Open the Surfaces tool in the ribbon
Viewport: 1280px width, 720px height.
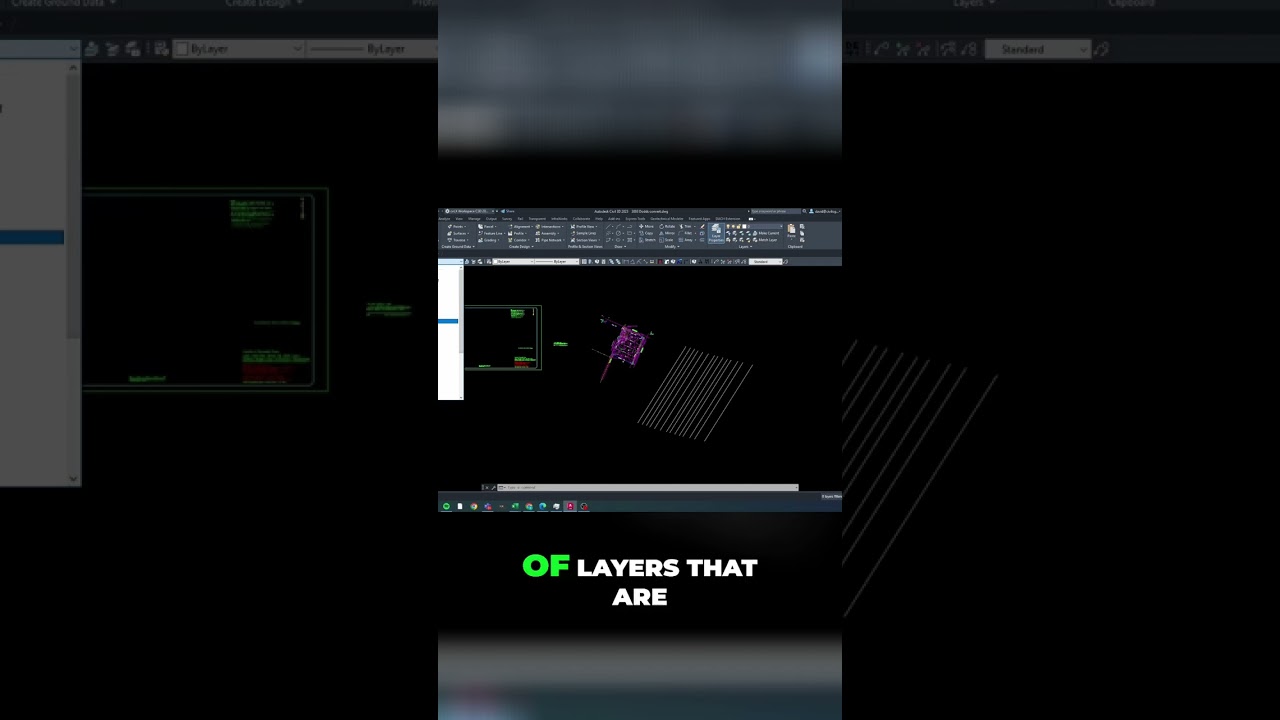[x=458, y=233]
